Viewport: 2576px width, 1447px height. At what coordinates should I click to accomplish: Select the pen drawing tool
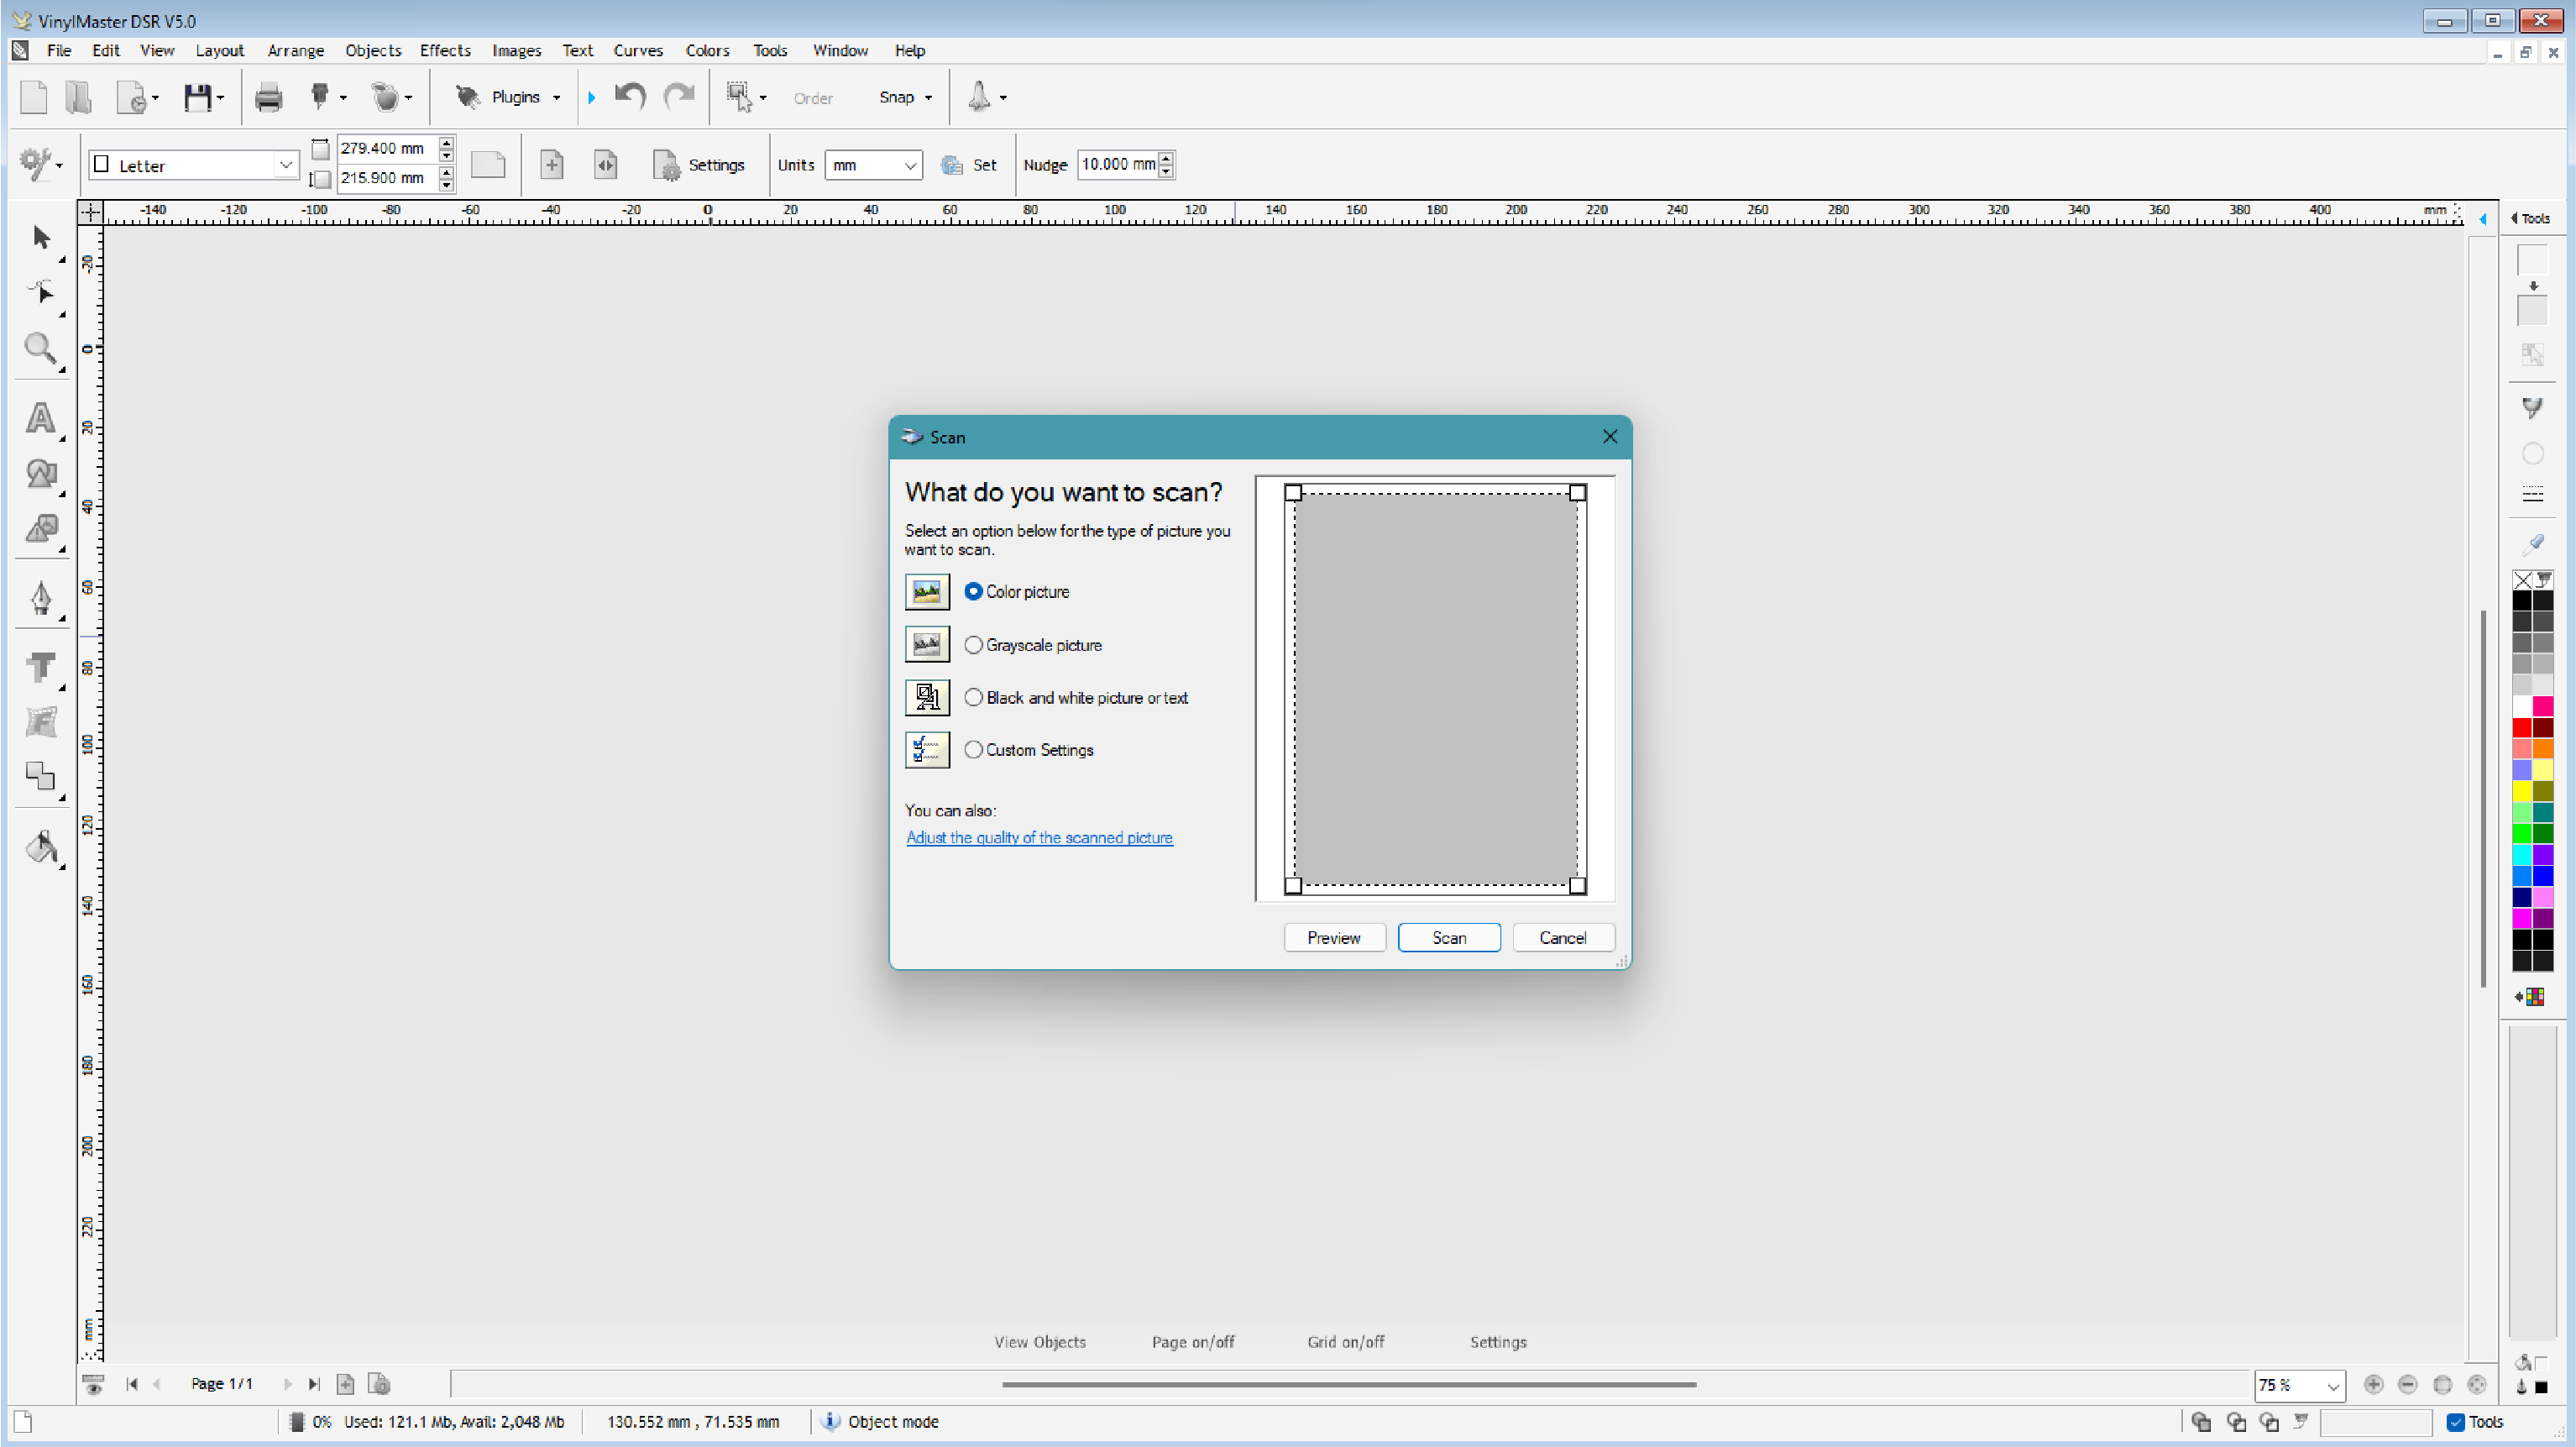tap(41, 597)
